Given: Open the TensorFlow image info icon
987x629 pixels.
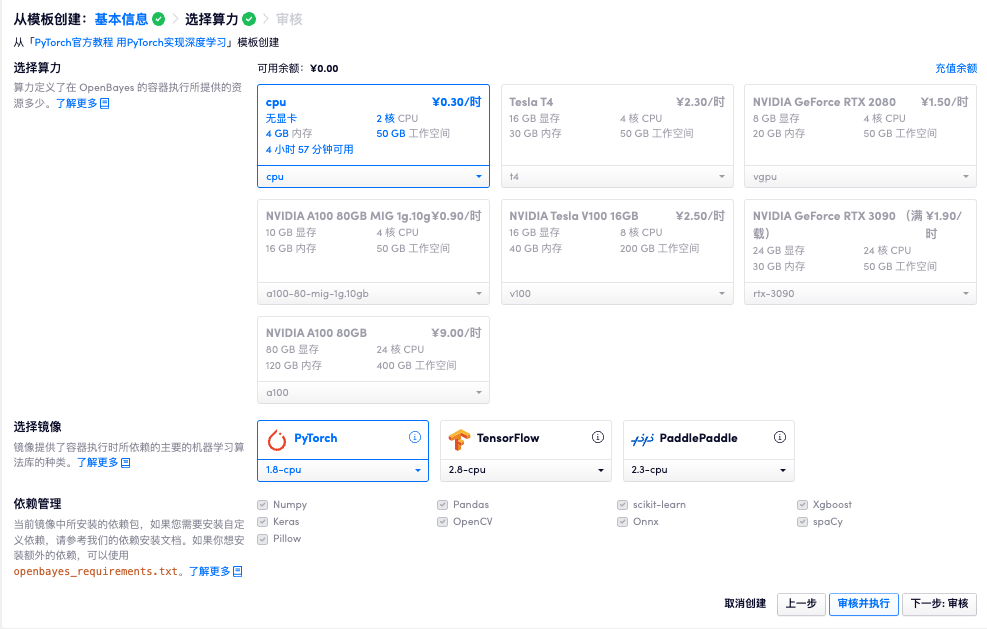Looking at the screenshot, I should (598, 437).
